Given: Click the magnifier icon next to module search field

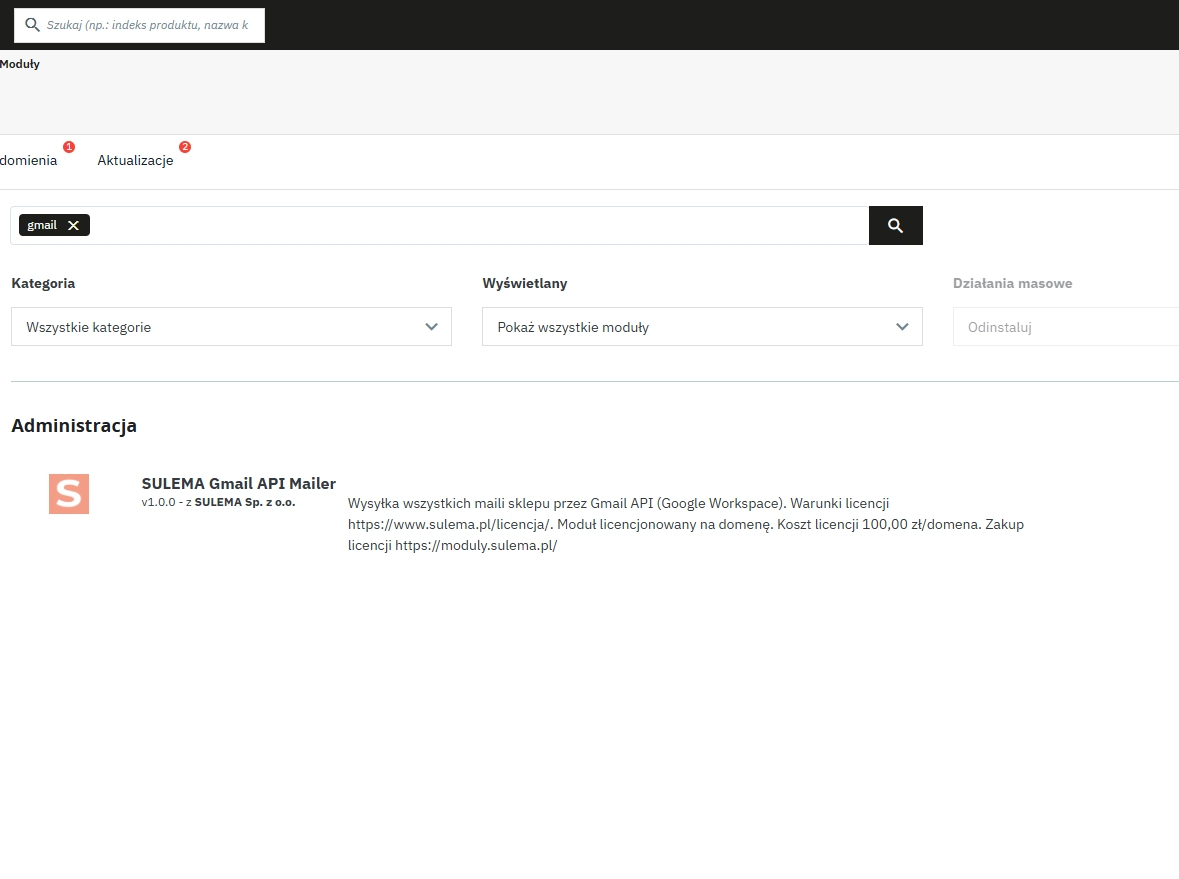Looking at the screenshot, I should pyautogui.click(x=895, y=225).
